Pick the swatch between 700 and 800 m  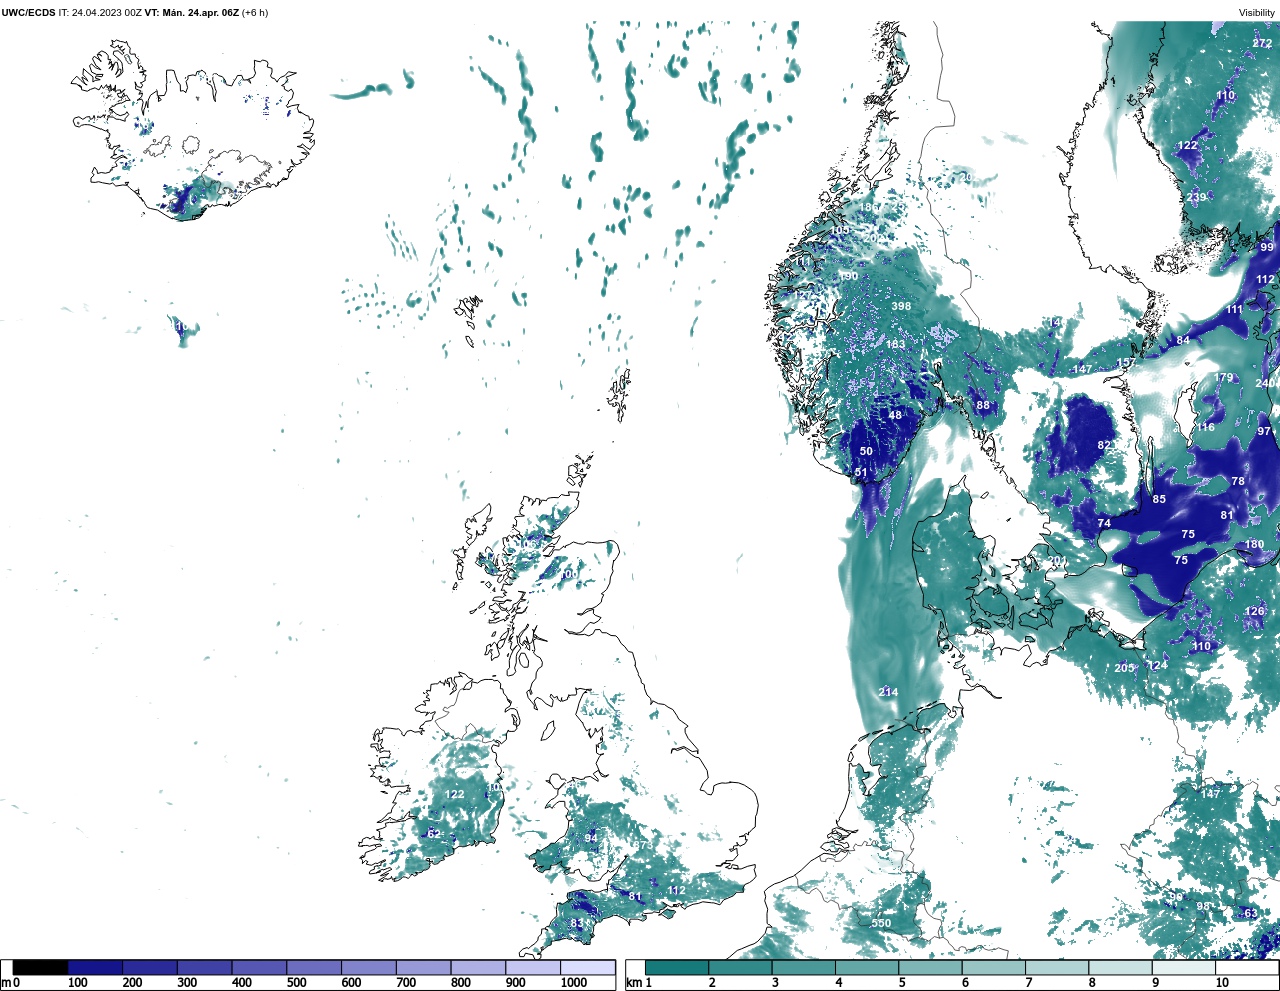[x=423, y=967]
